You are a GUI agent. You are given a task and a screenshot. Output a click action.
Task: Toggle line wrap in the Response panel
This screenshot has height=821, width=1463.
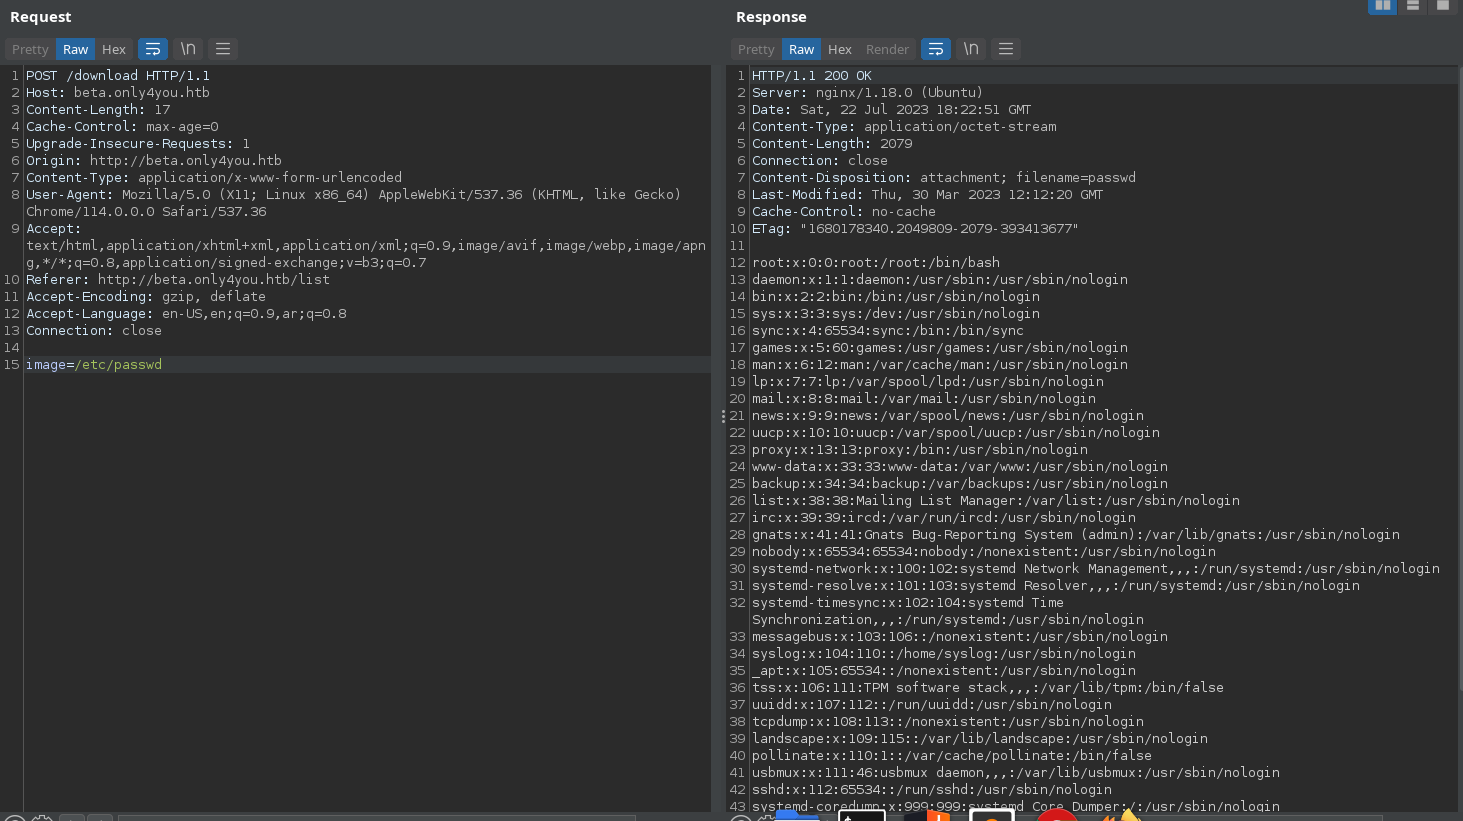(x=936, y=49)
